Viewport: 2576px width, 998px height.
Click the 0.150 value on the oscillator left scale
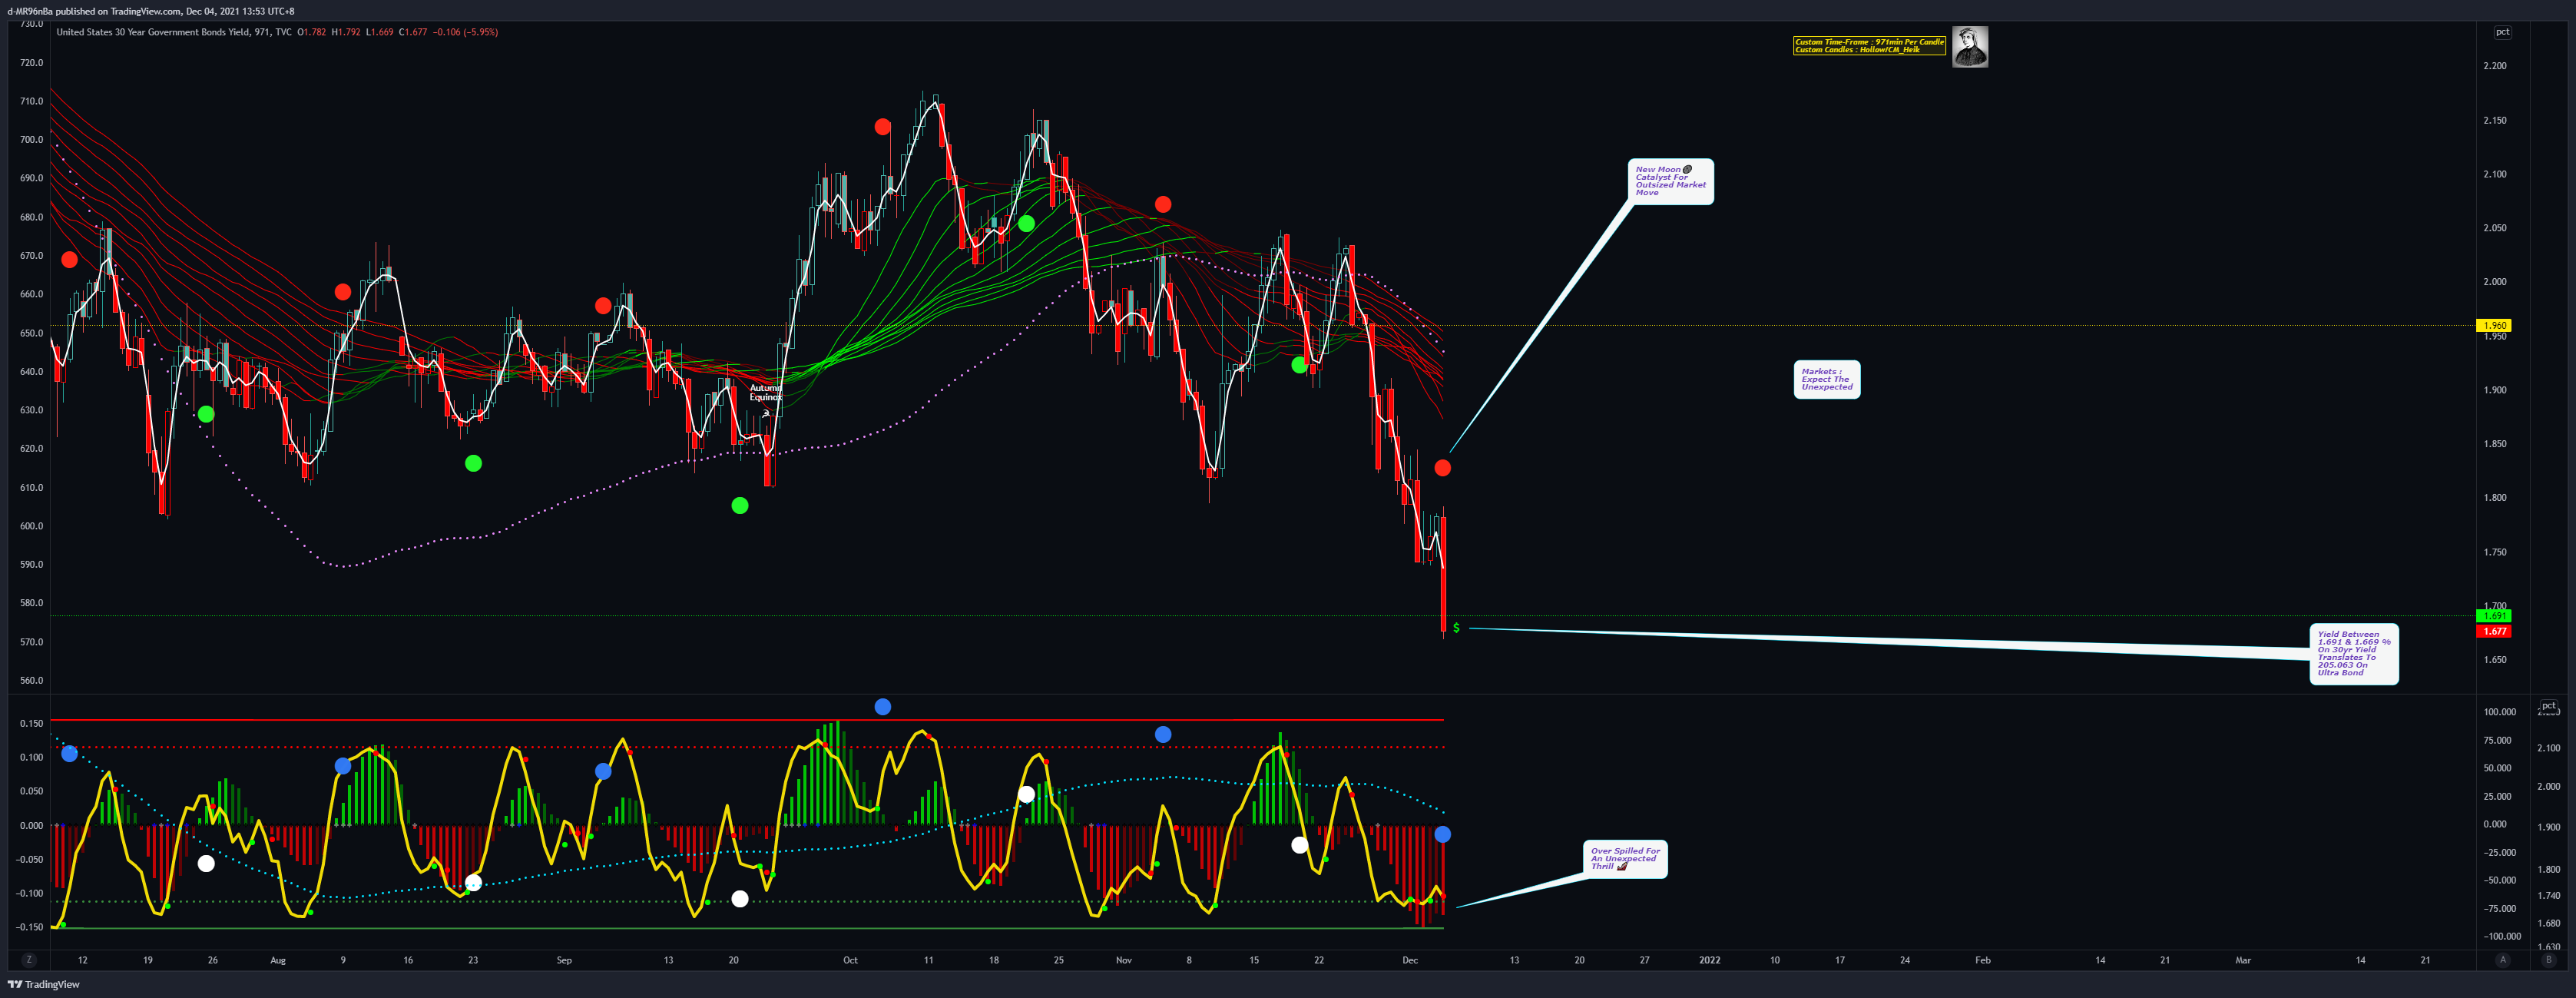[x=31, y=723]
